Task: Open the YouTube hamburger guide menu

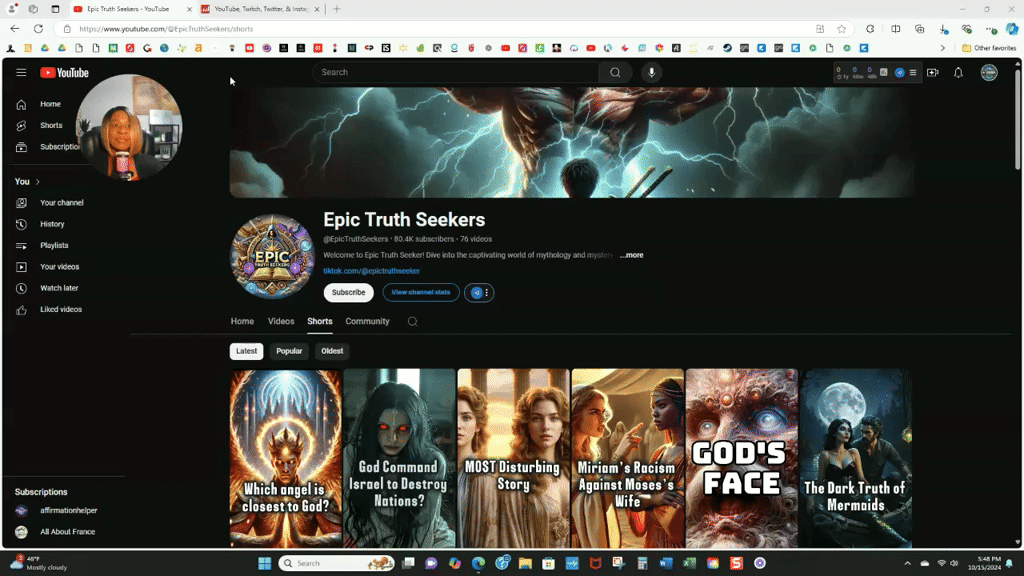Action: click(22, 72)
